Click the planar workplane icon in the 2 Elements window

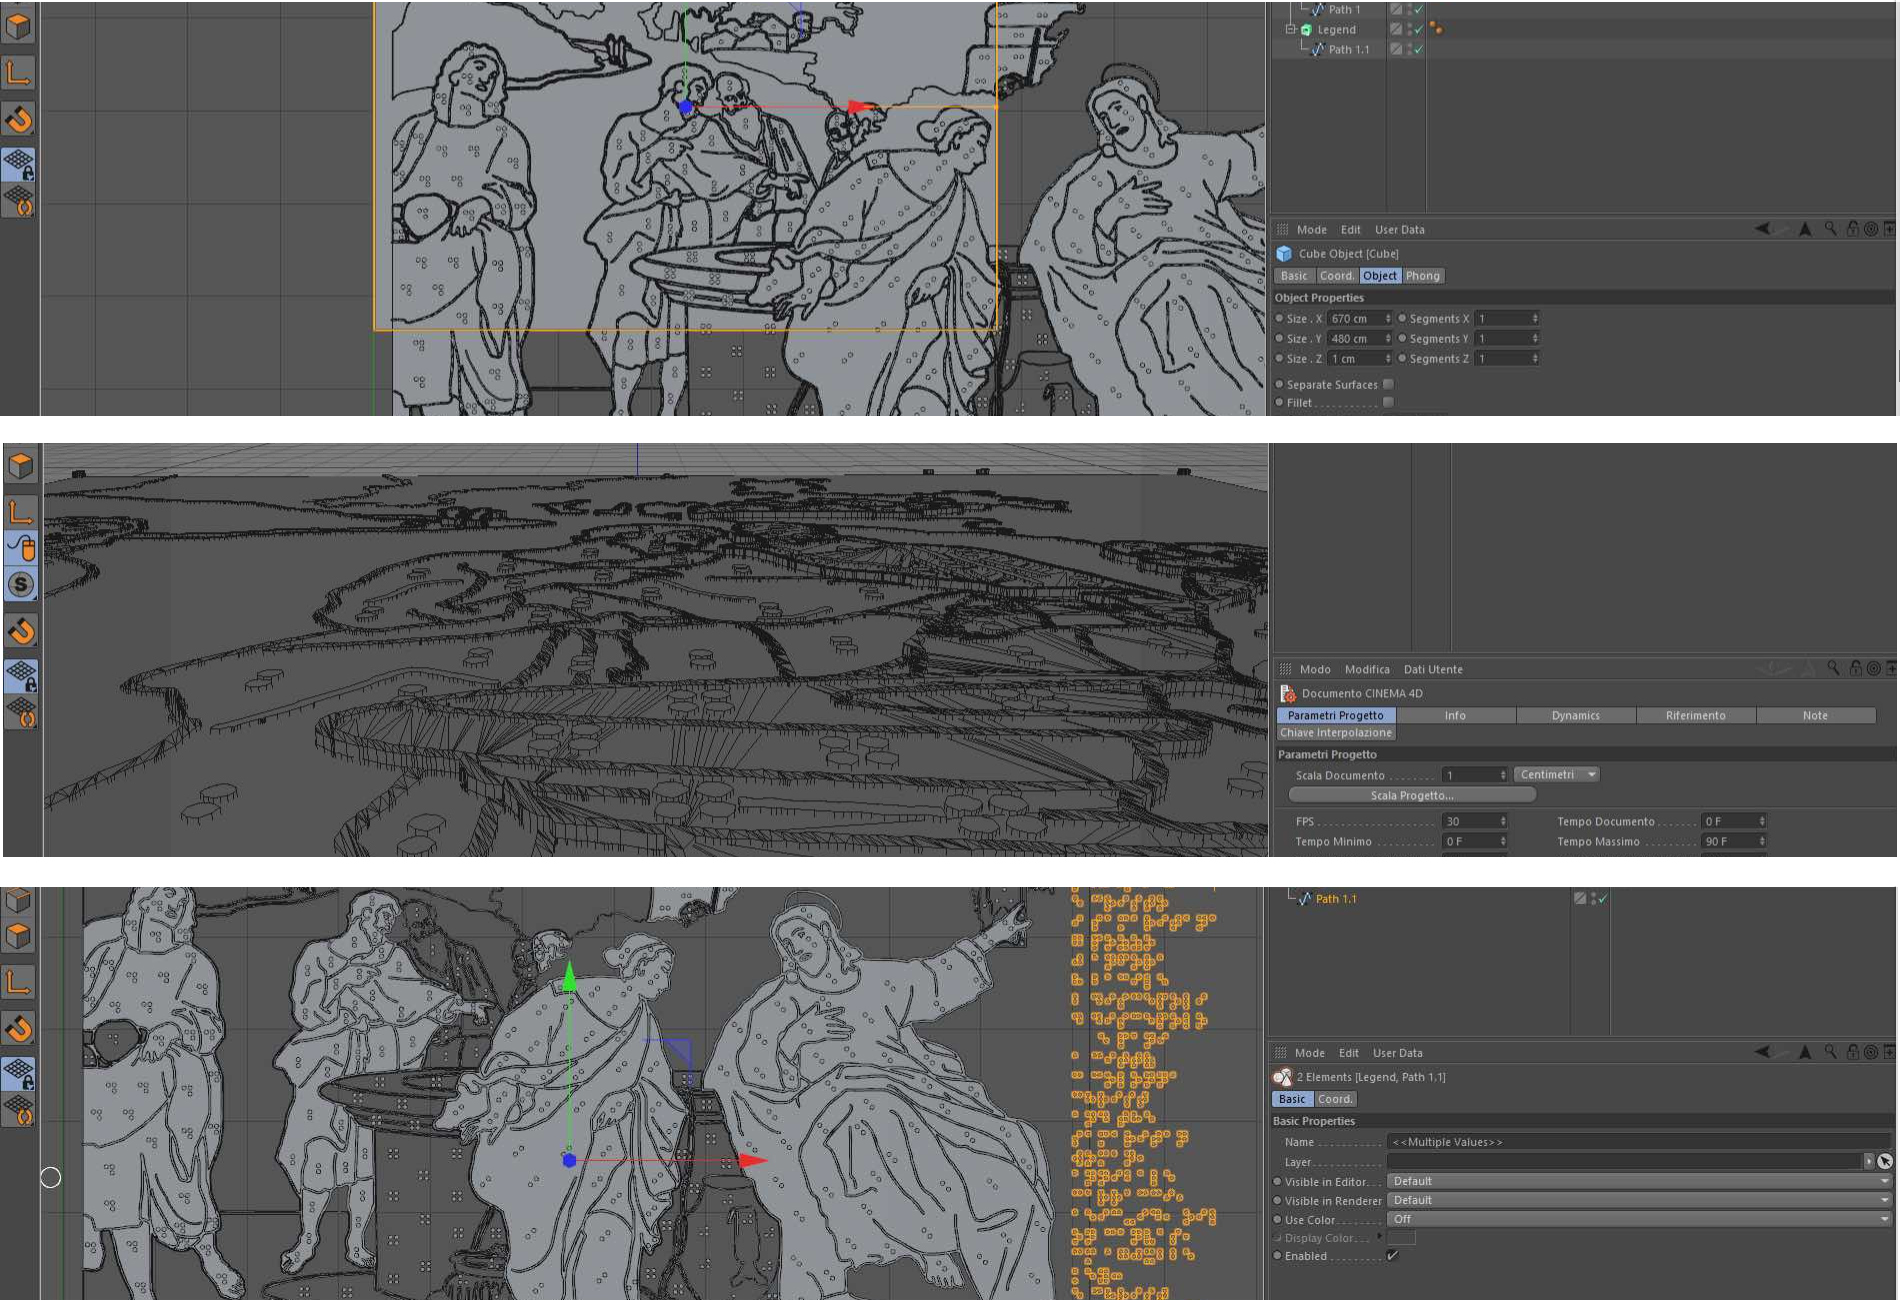coord(18,1109)
